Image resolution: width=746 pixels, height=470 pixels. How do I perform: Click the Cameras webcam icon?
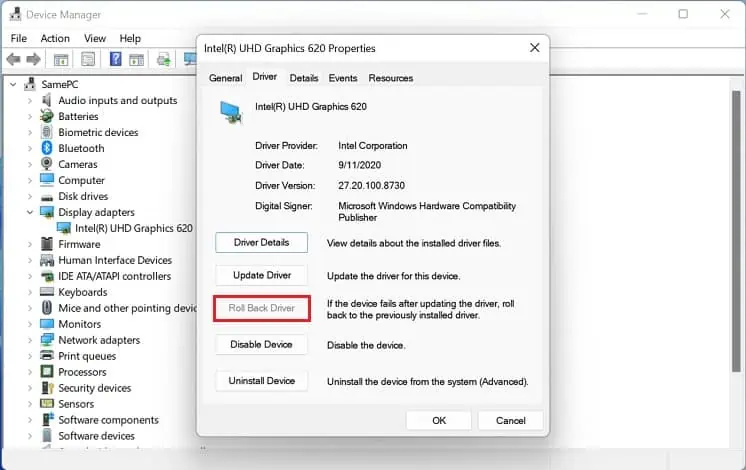click(46, 164)
